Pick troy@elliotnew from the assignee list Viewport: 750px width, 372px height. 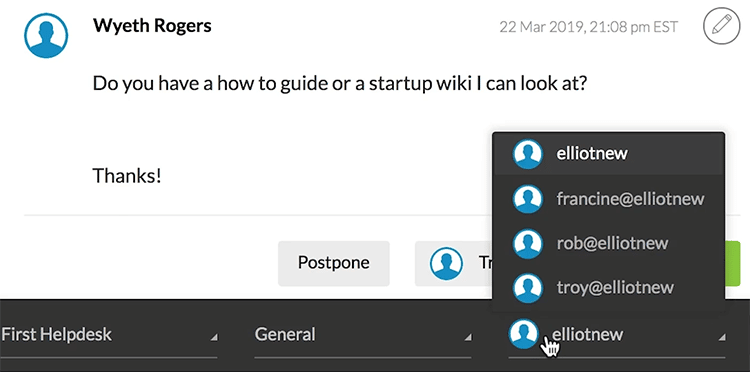pos(608,287)
